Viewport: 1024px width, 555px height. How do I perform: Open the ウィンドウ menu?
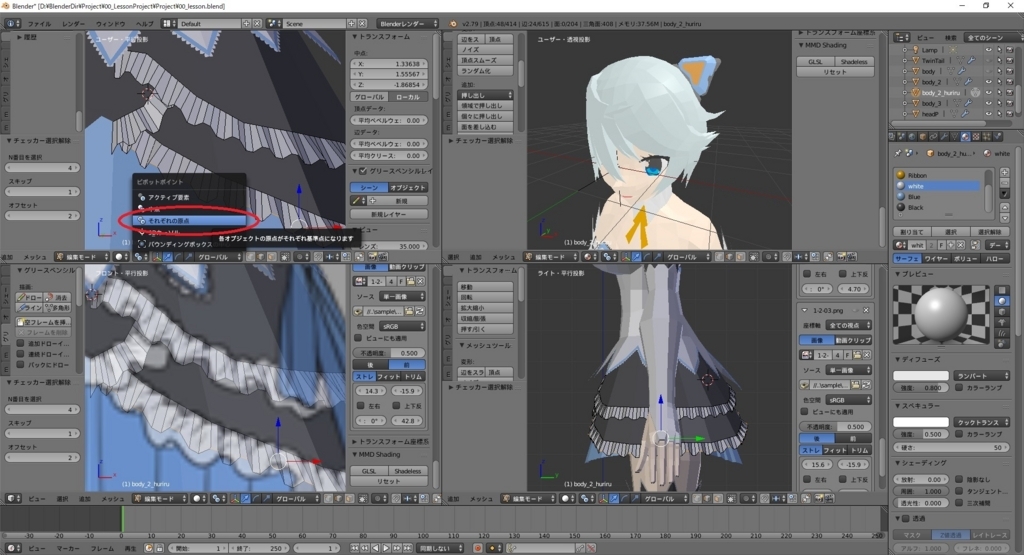[x=110, y=24]
